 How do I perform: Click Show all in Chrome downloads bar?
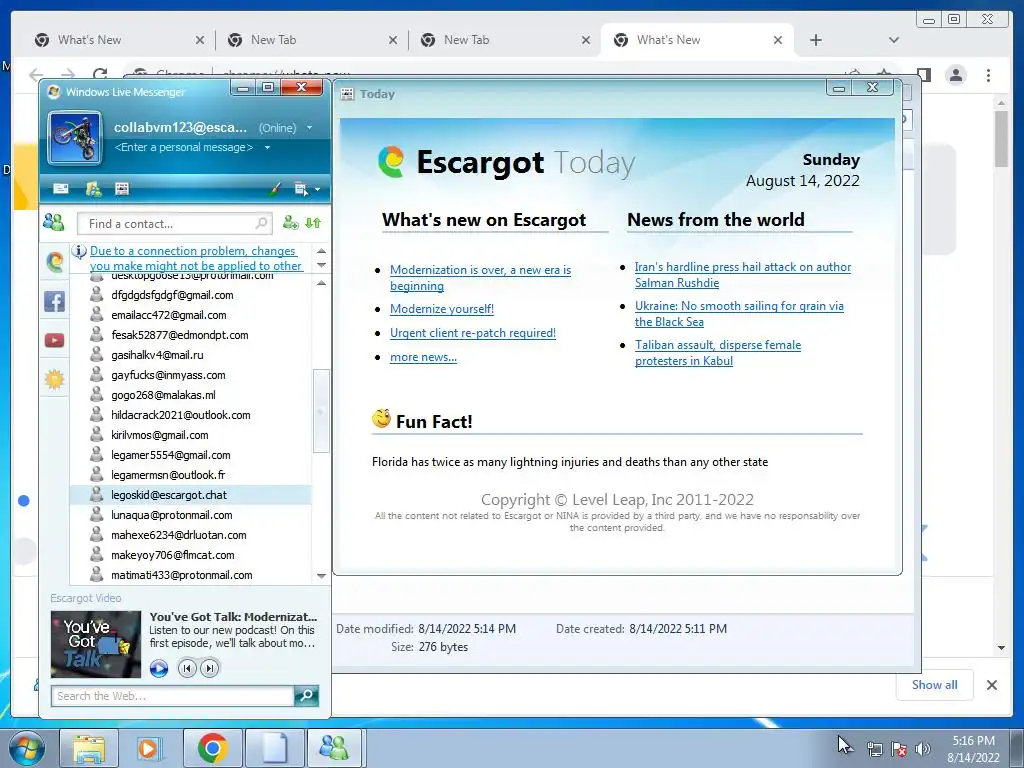click(935, 685)
